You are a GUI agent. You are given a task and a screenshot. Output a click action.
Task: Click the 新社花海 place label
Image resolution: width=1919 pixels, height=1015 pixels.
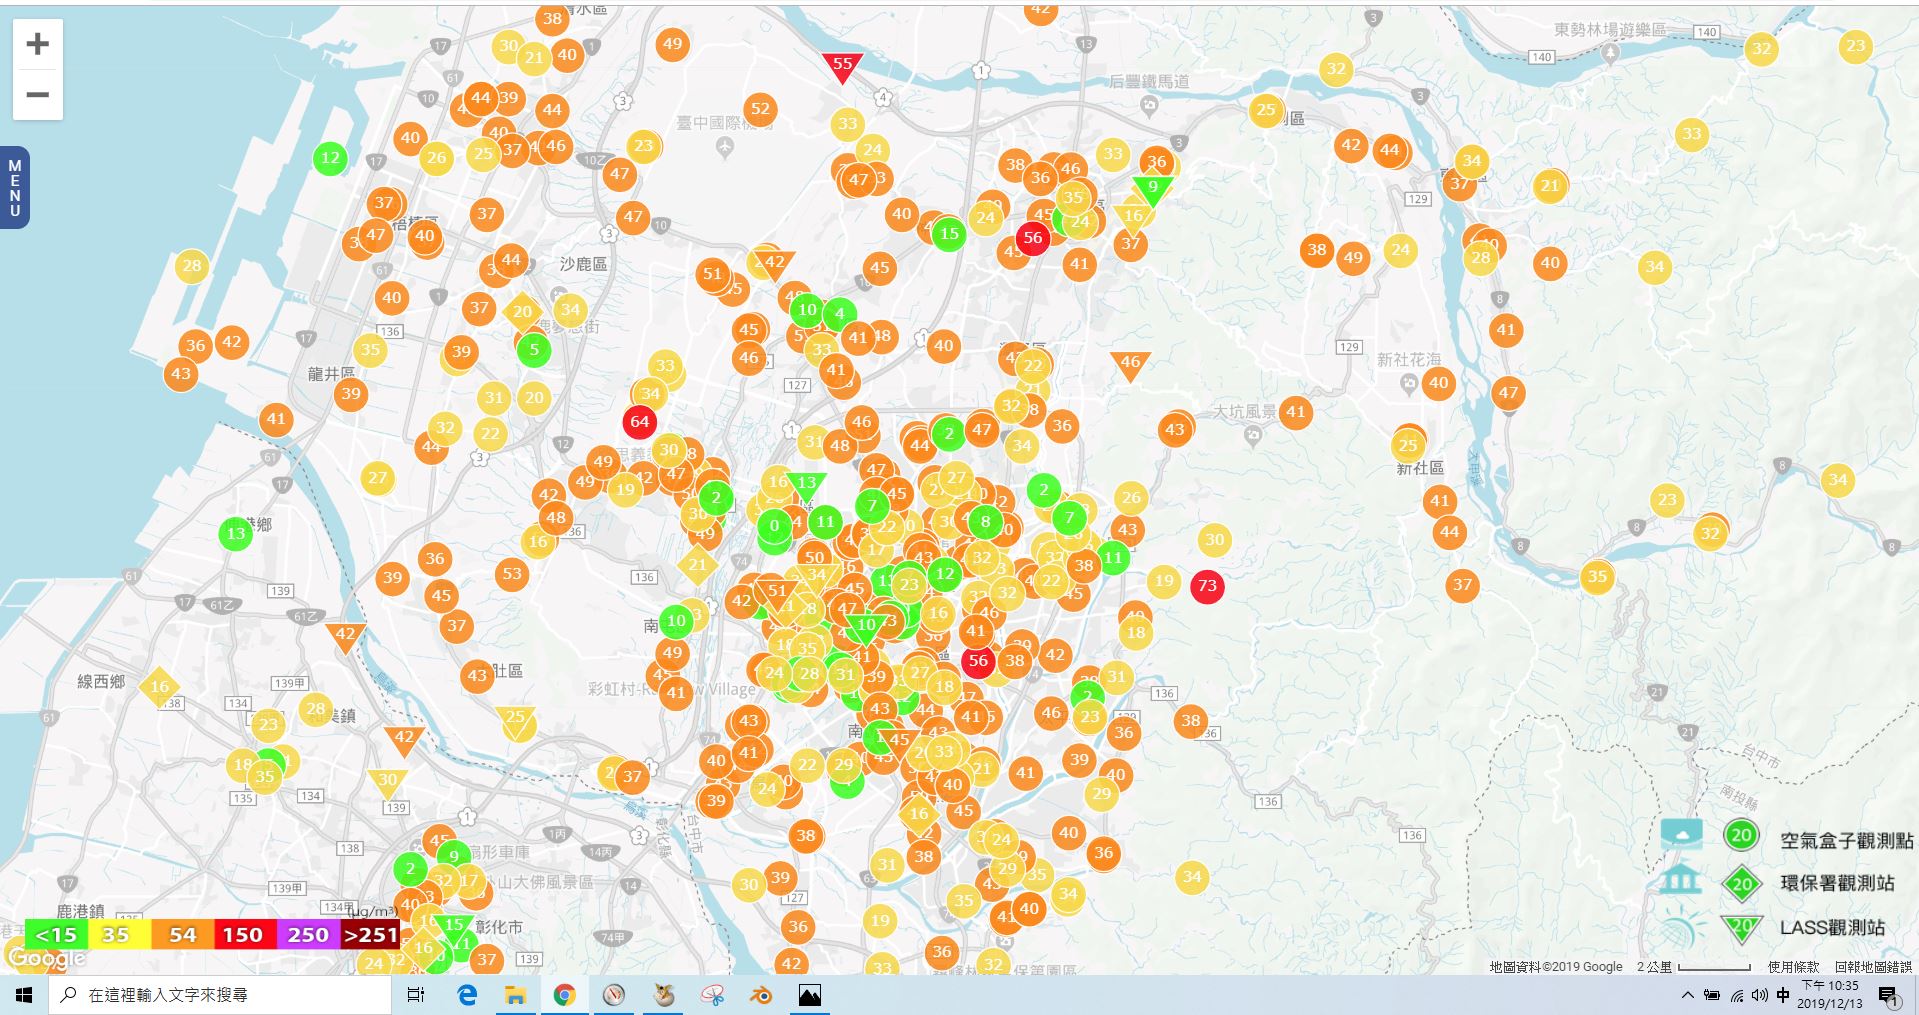(x=1409, y=359)
